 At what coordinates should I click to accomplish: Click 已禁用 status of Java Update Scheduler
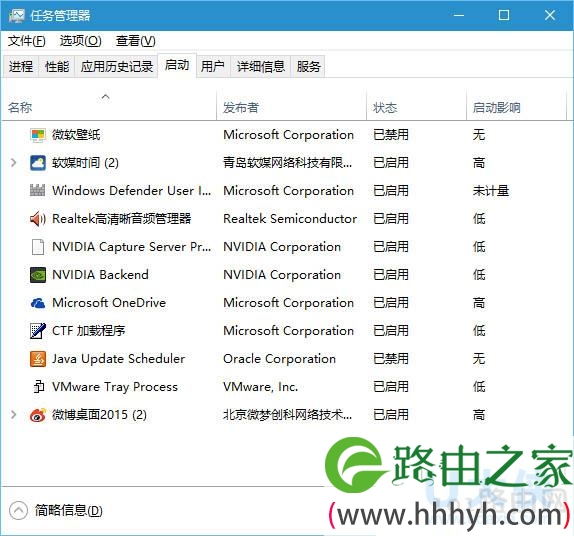[391, 359]
